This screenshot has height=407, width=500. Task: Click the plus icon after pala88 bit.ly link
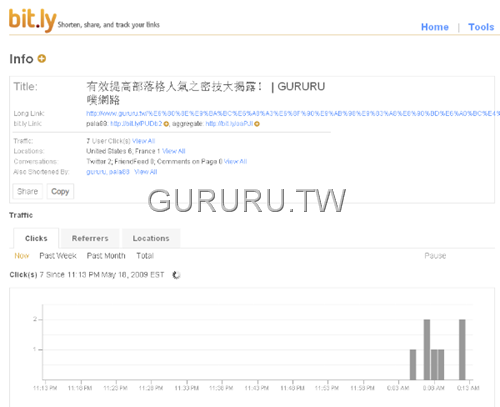(x=166, y=124)
